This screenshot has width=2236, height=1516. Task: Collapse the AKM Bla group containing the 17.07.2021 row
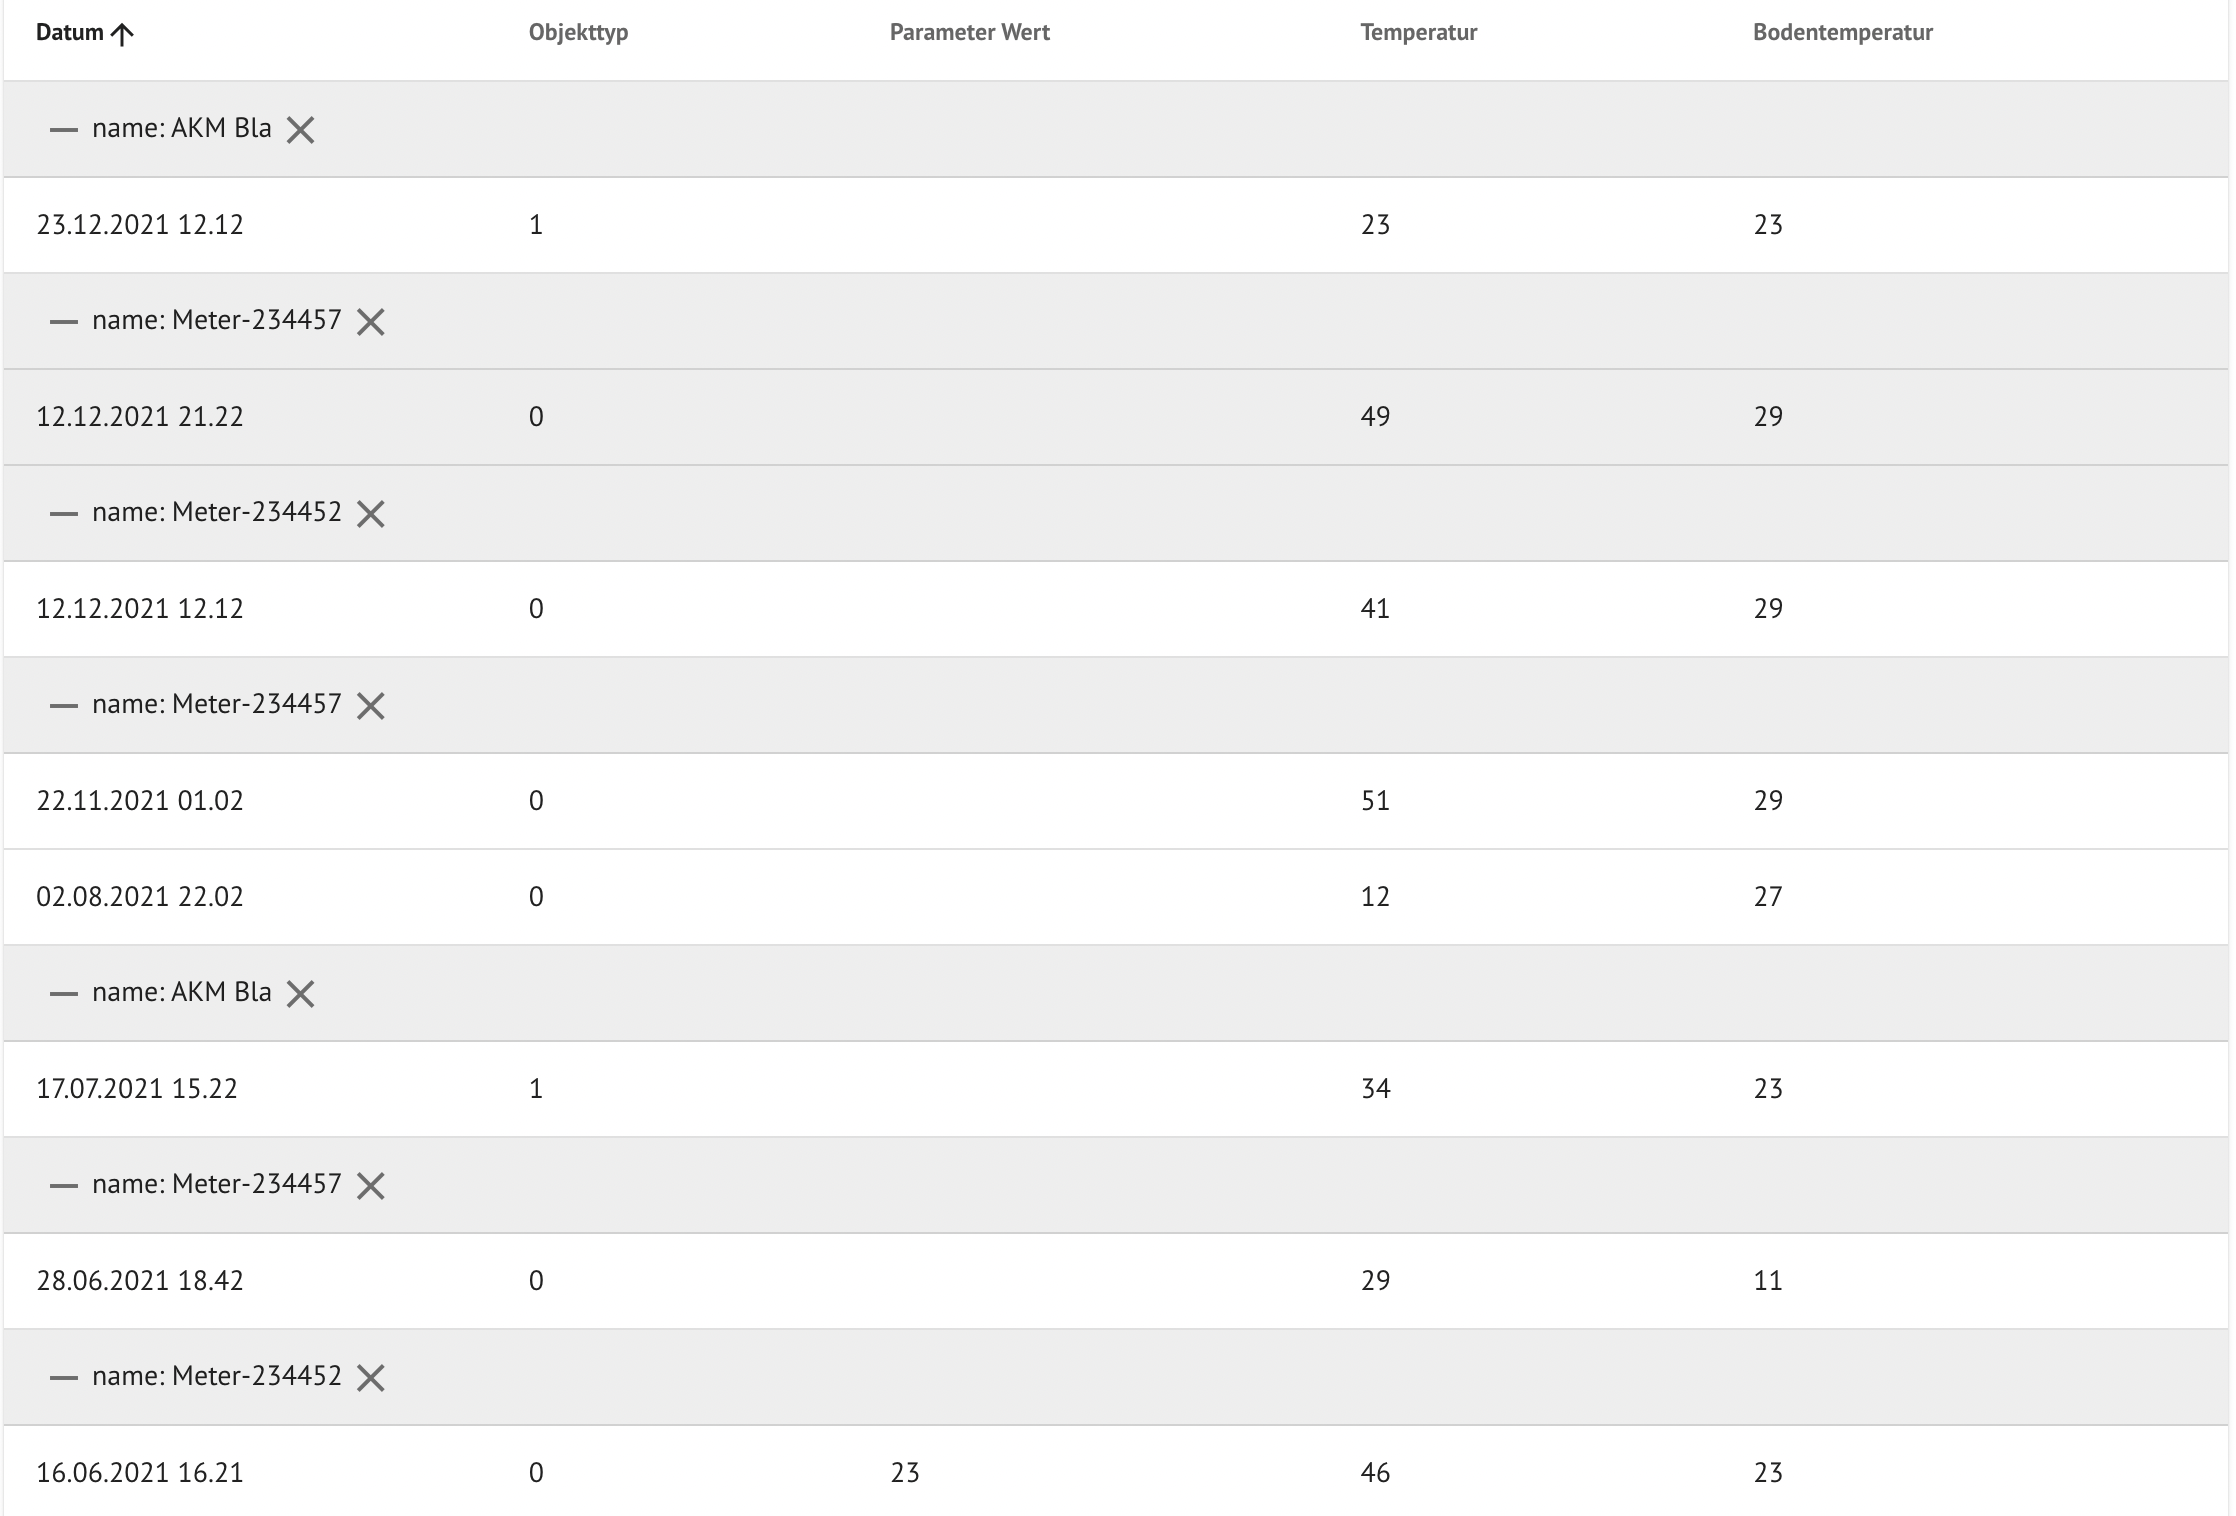click(x=64, y=994)
